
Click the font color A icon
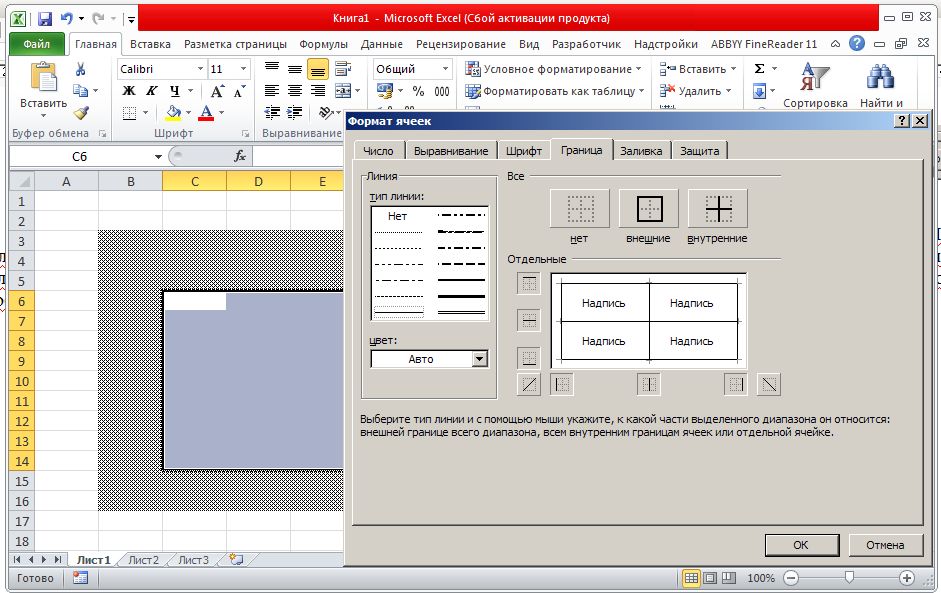(206, 112)
